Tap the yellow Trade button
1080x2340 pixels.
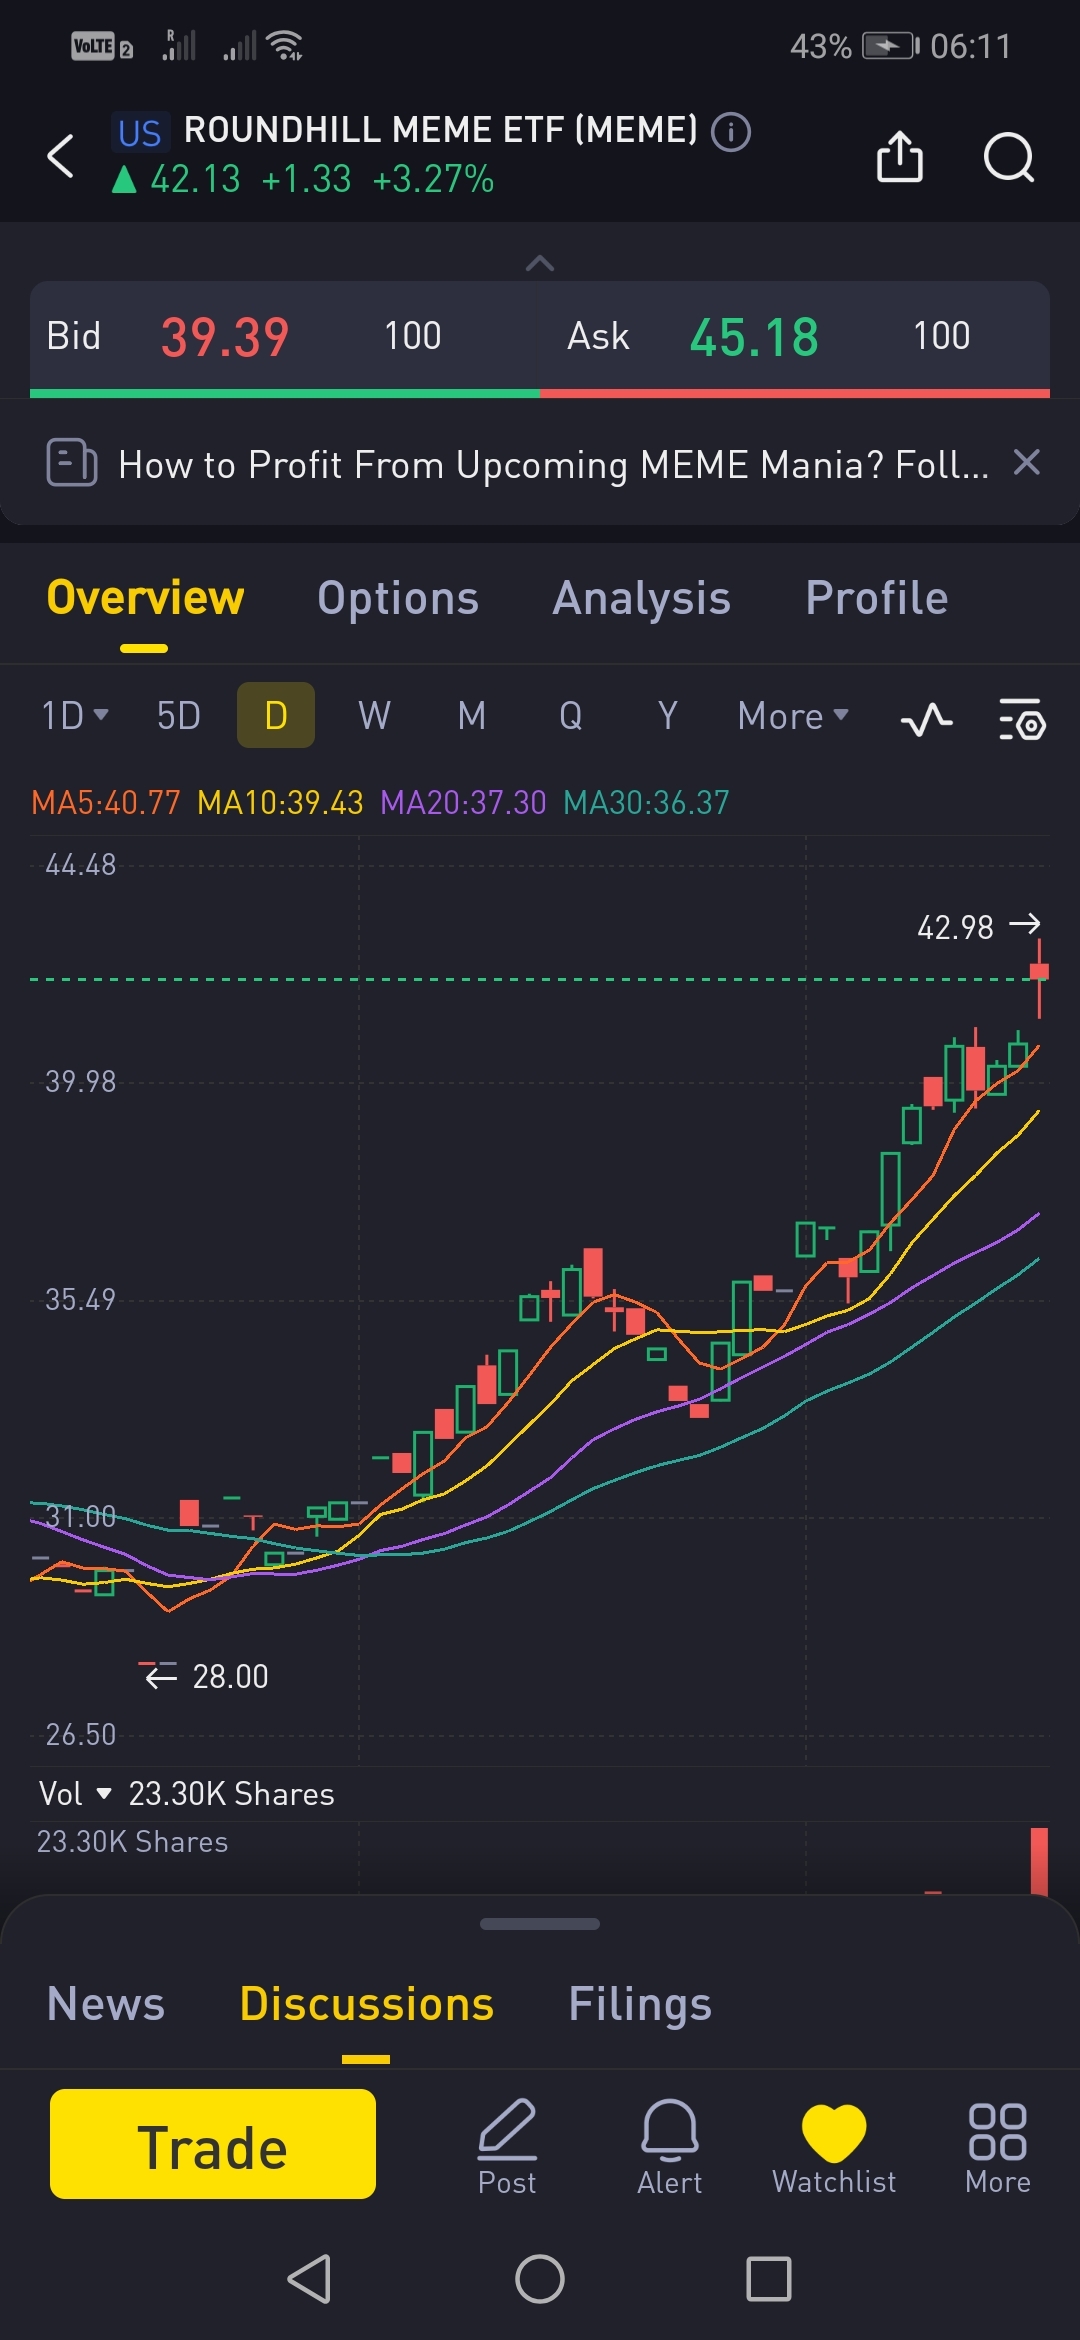[213, 2144]
